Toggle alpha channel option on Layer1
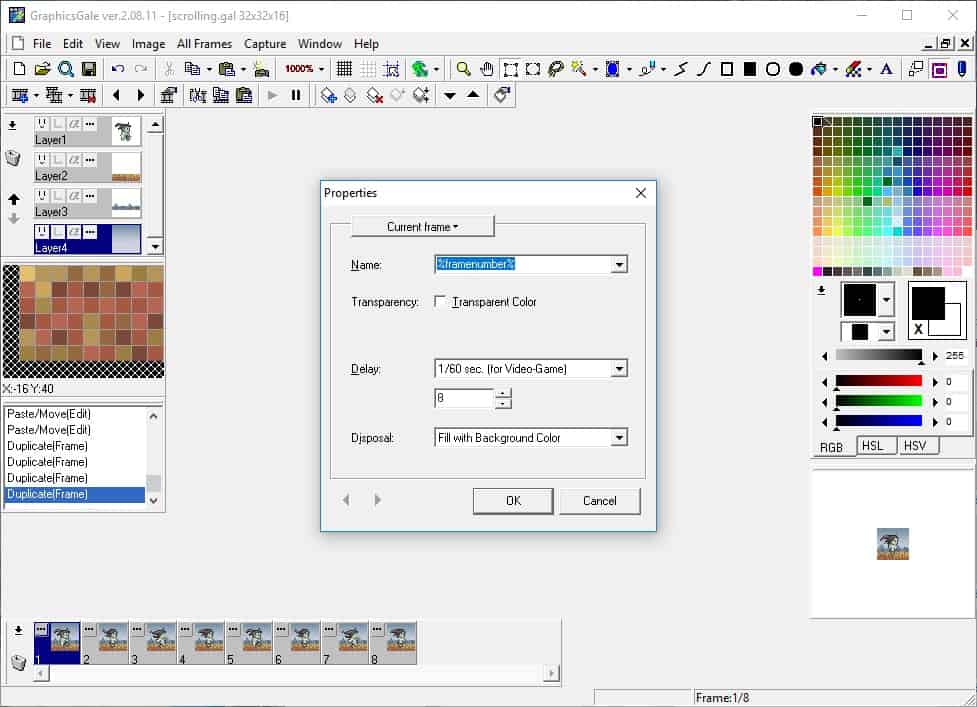This screenshot has width=977, height=707. tap(74, 124)
